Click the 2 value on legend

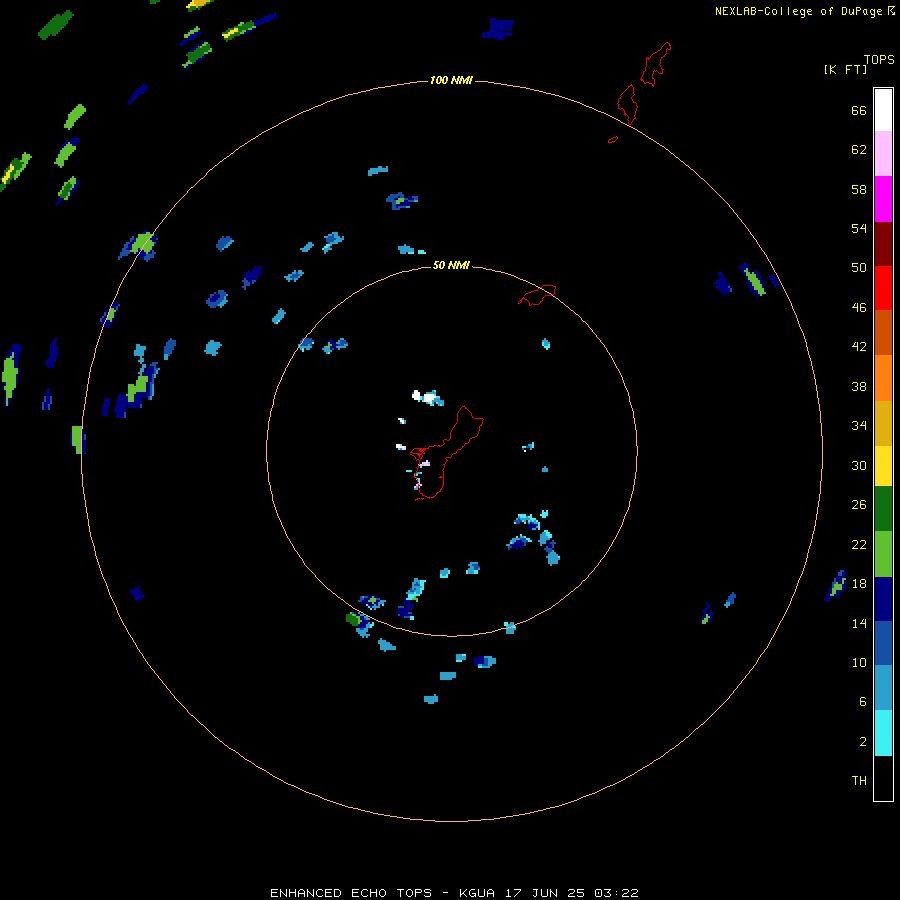tap(863, 742)
